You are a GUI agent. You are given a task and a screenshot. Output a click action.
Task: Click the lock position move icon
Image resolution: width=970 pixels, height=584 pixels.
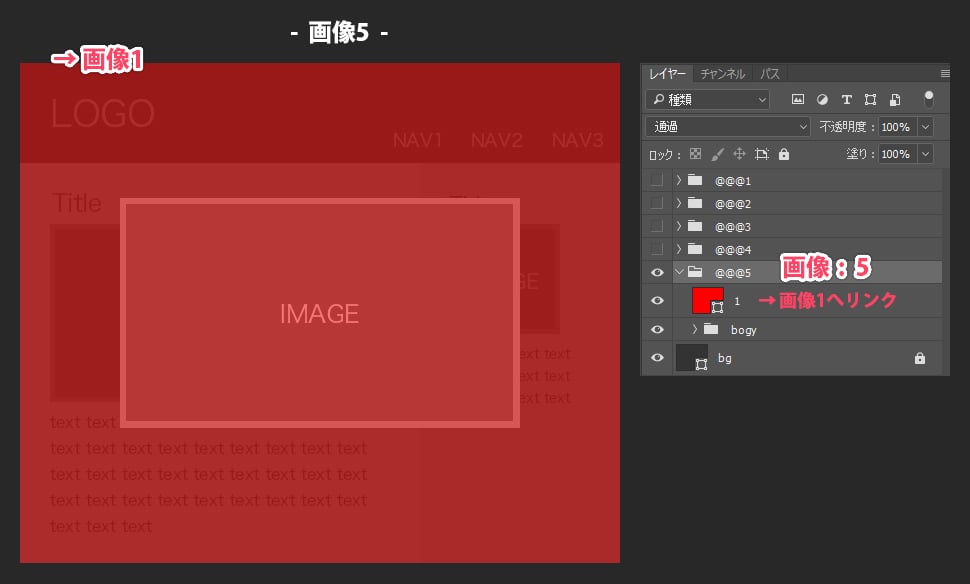pyautogui.click(x=739, y=155)
